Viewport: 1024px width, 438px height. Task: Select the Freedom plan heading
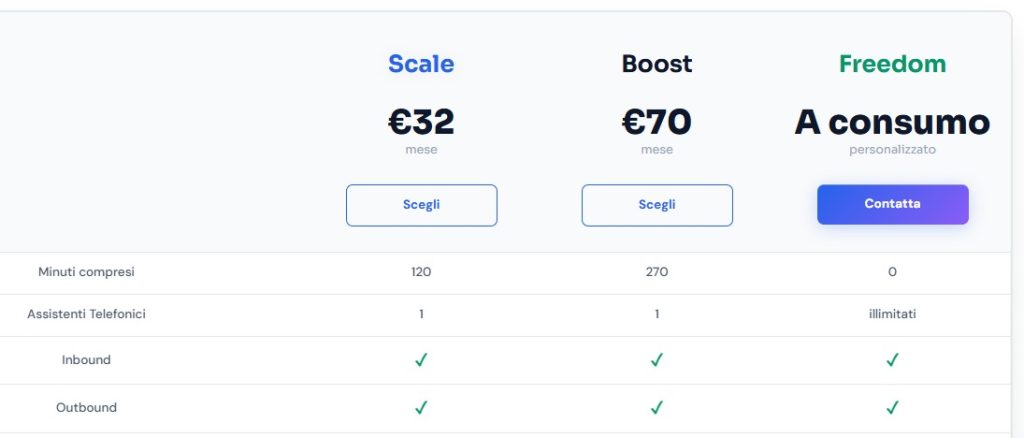(892, 64)
